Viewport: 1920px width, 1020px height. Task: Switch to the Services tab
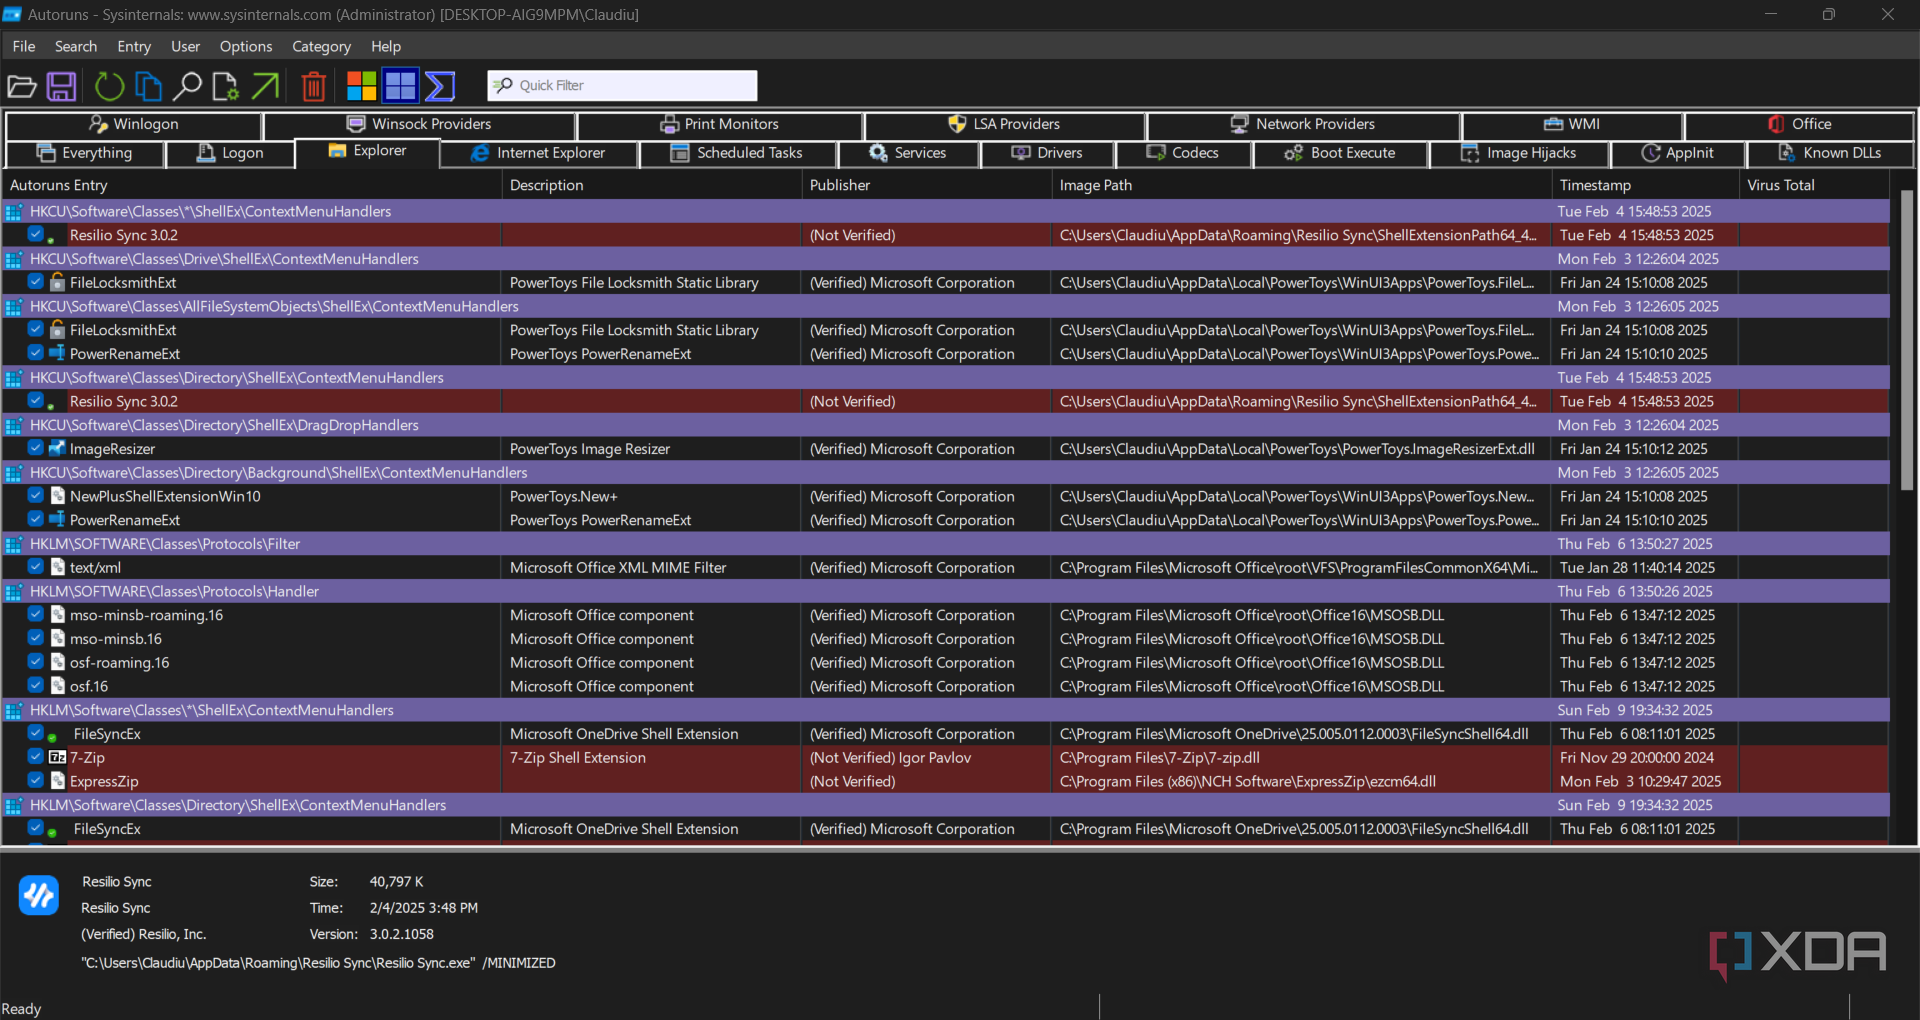click(x=908, y=153)
